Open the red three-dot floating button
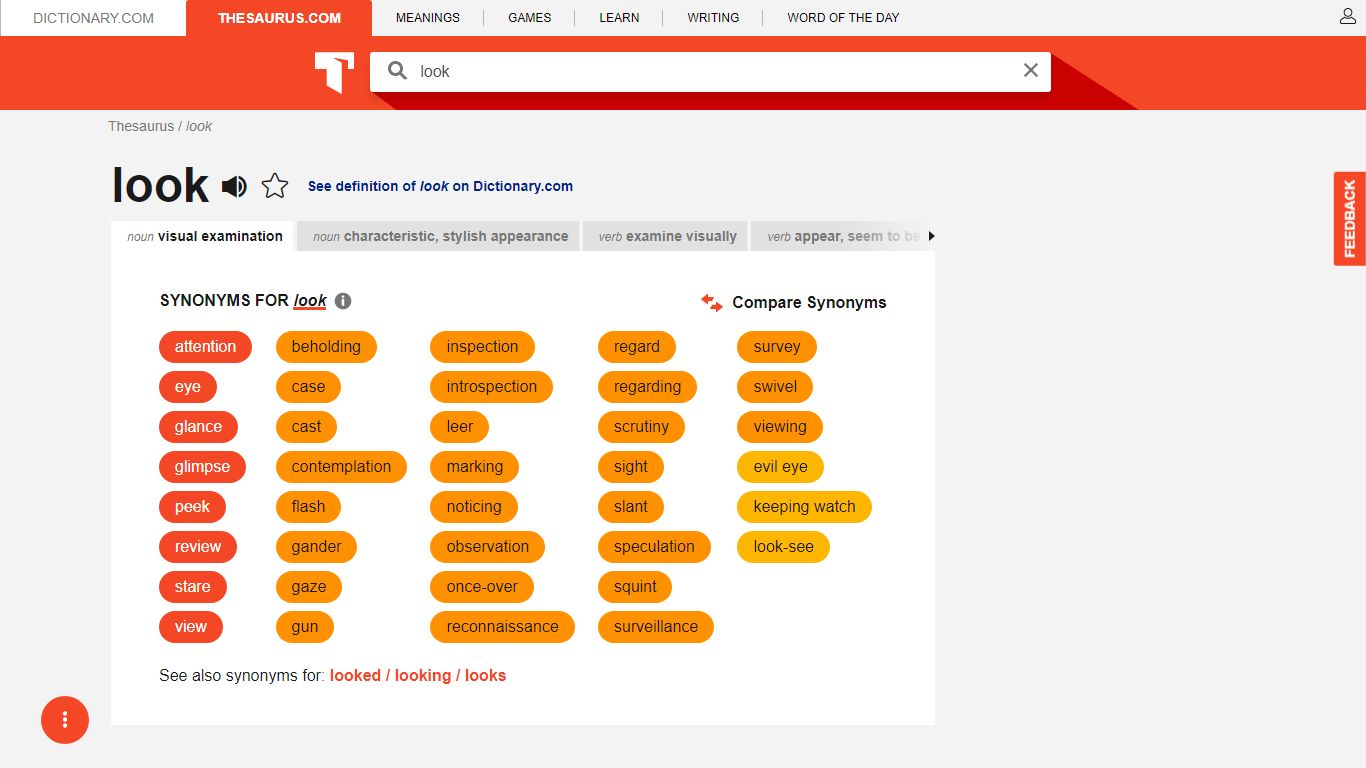Image resolution: width=1366 pixels, height=768 pixels. [65, 719]
